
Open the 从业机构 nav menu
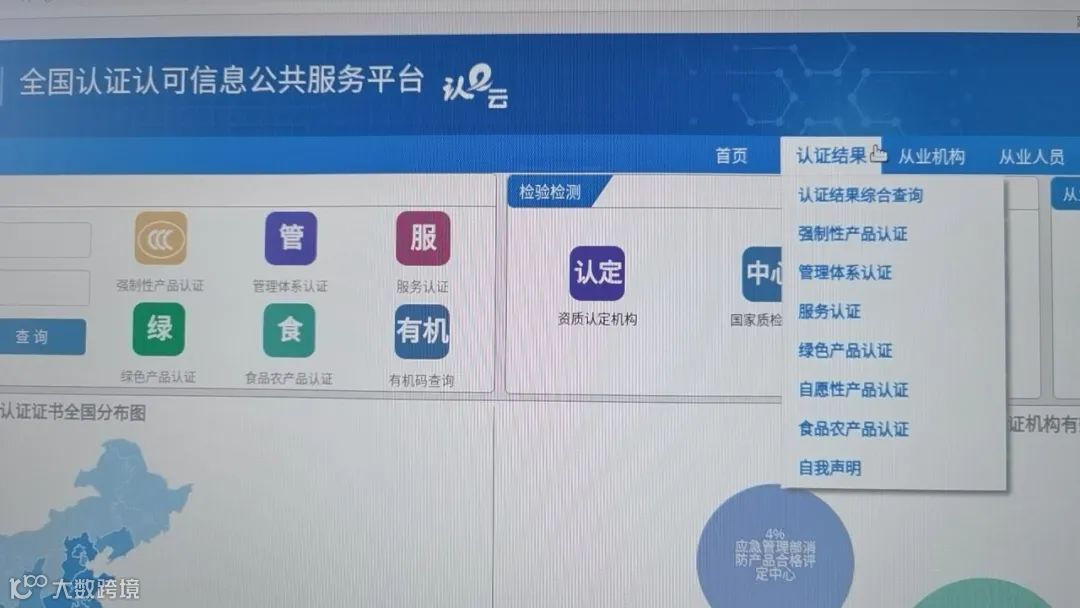coord(931,157)
